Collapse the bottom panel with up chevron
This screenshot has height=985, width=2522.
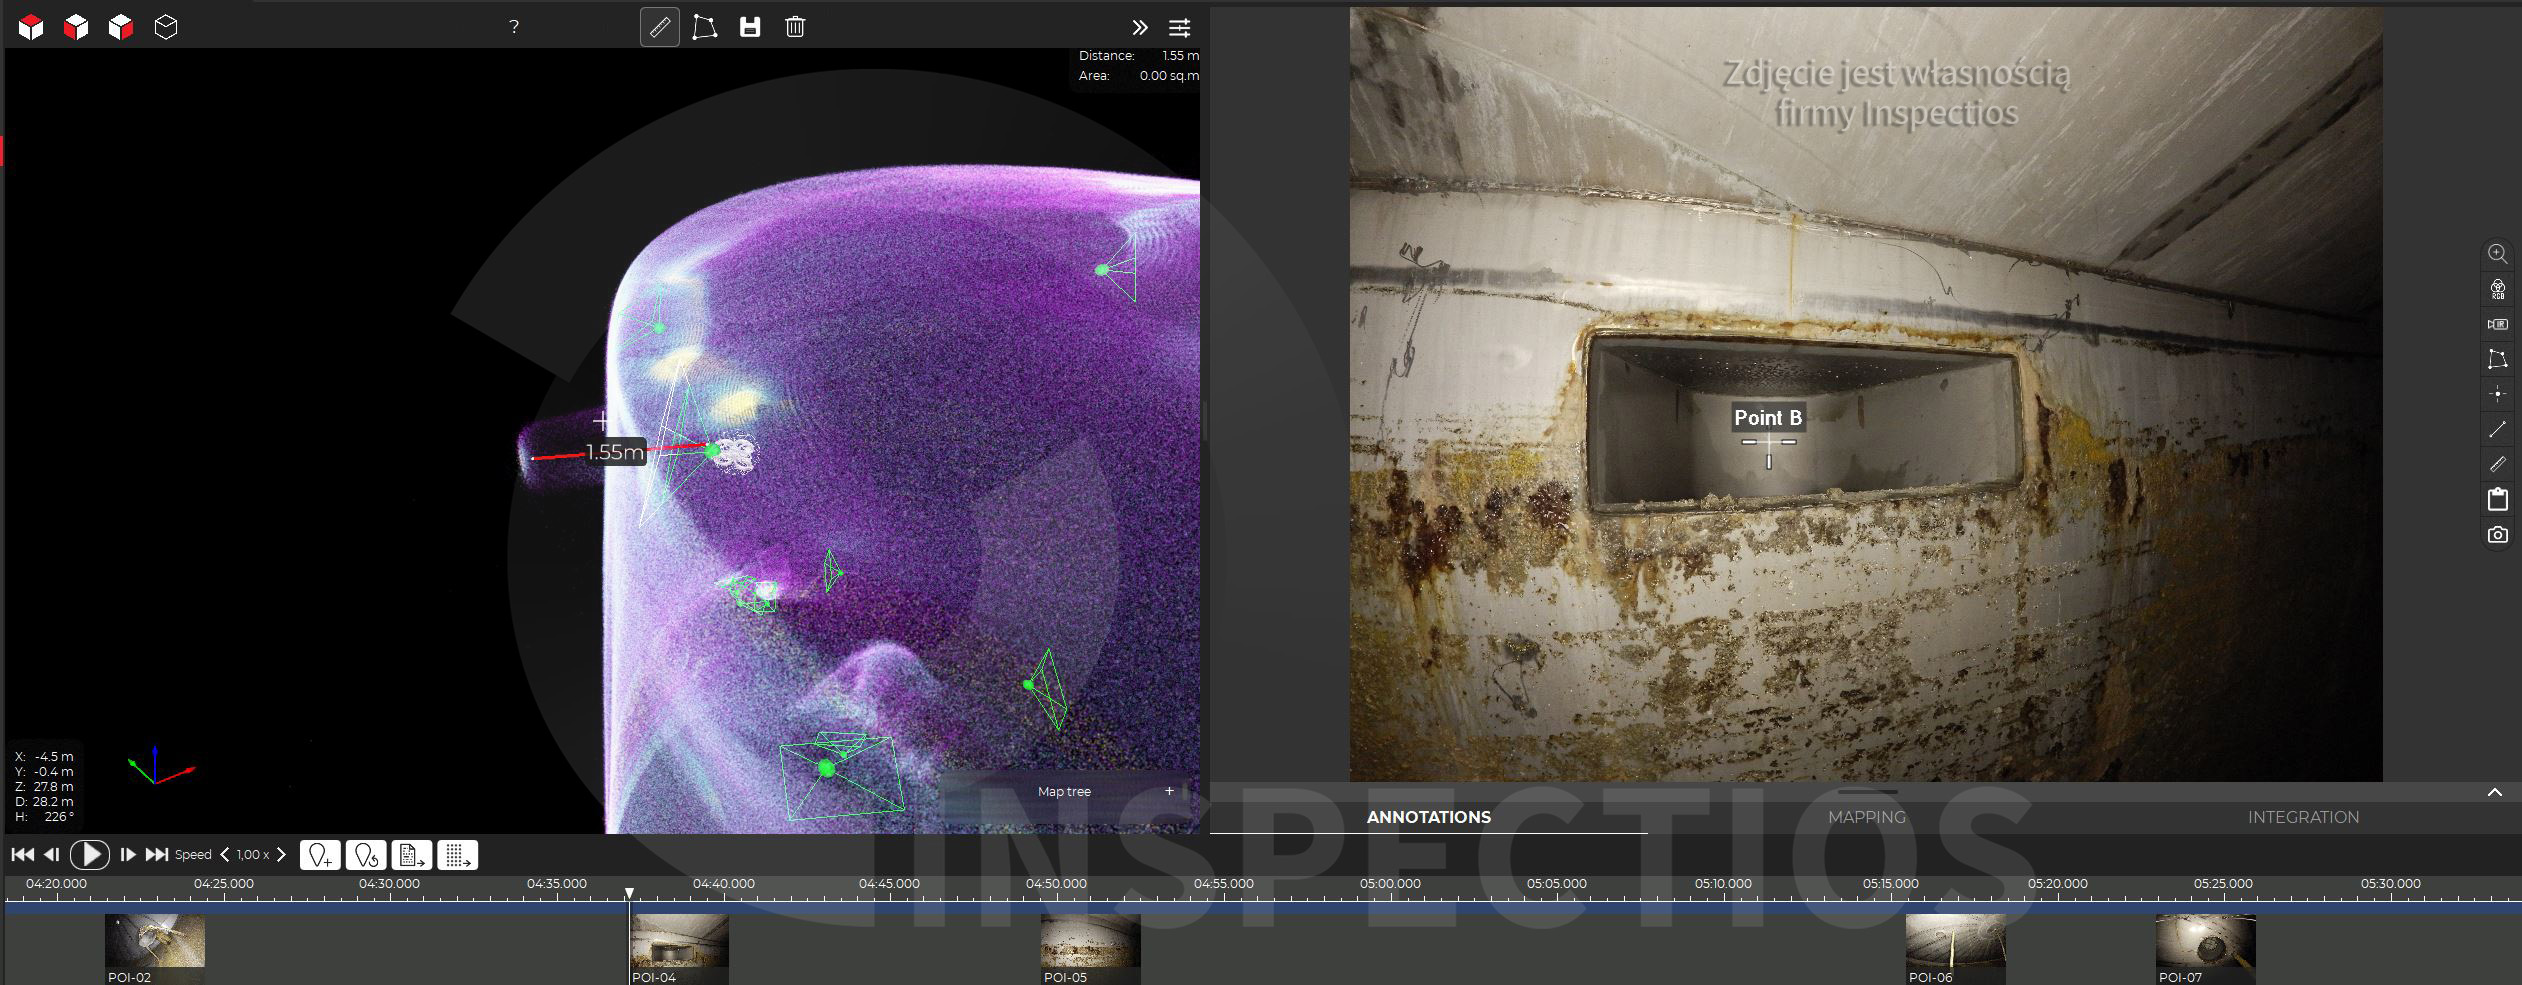click(x=2495, y=792)
